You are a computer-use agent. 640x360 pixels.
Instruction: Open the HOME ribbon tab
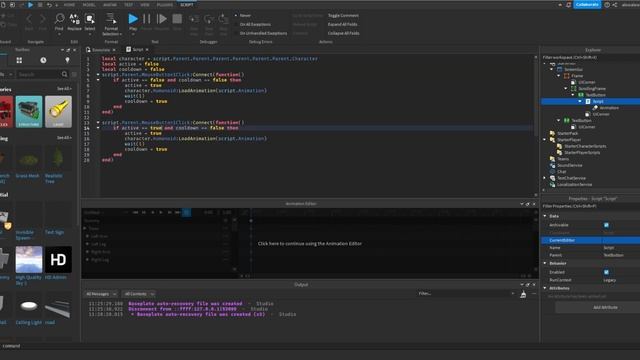pyautogui.click(x=69, y=4)
